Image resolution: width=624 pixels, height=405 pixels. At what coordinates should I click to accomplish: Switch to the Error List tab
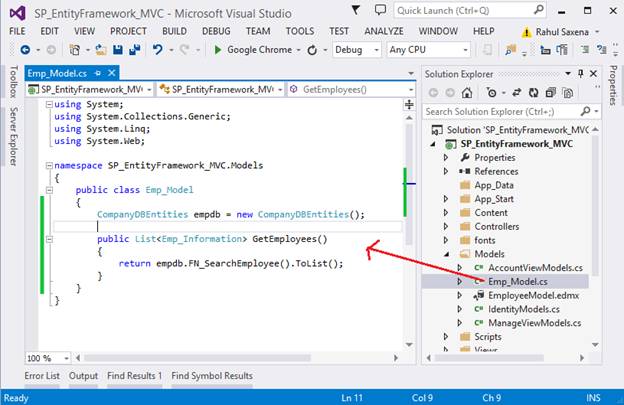click(42, 376)
